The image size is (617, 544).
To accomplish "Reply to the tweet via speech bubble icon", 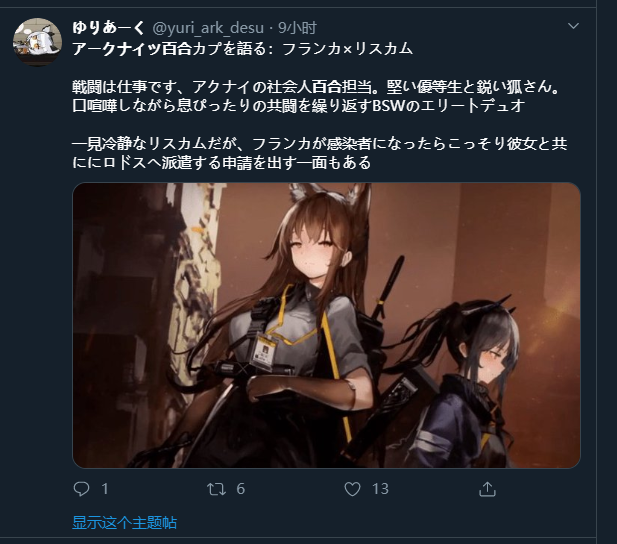I will click(81, 489).
